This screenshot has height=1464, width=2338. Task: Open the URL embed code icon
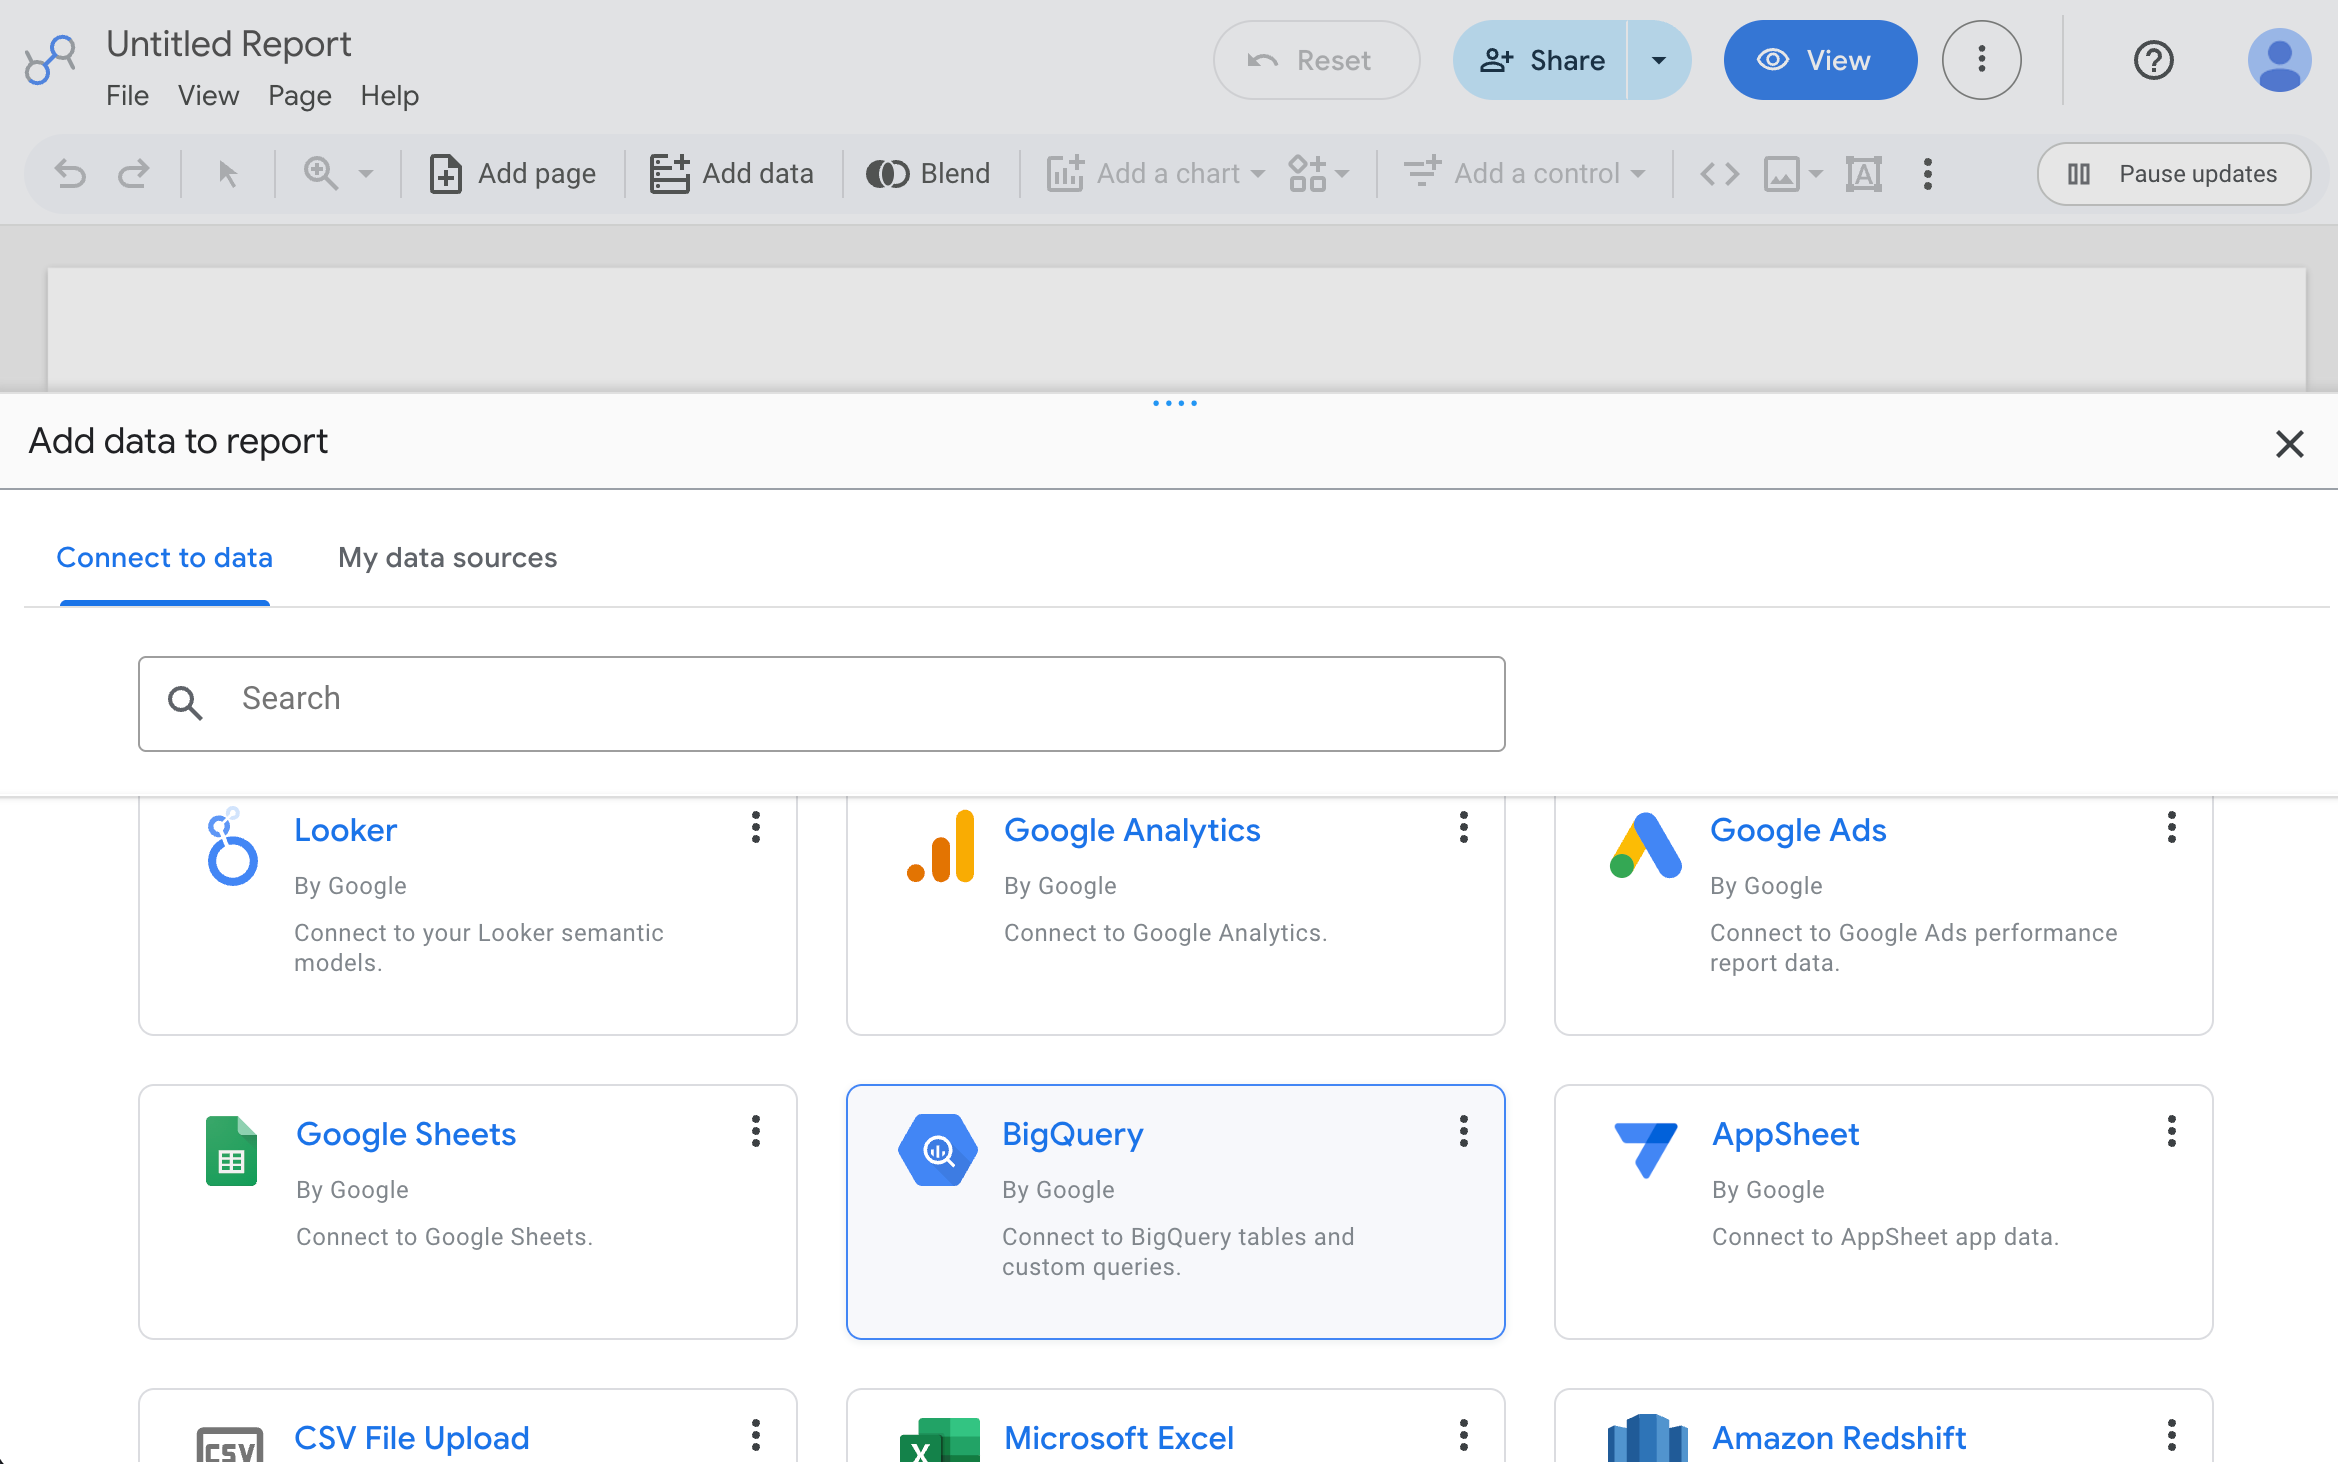tap(1720, 174)
